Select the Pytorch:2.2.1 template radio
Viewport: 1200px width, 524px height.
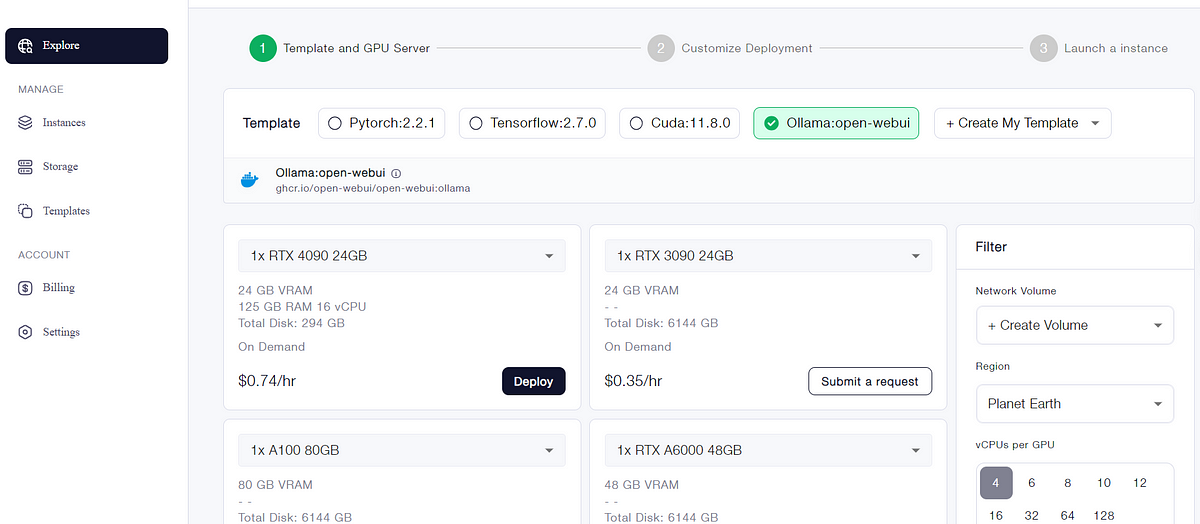click(336, 123)
